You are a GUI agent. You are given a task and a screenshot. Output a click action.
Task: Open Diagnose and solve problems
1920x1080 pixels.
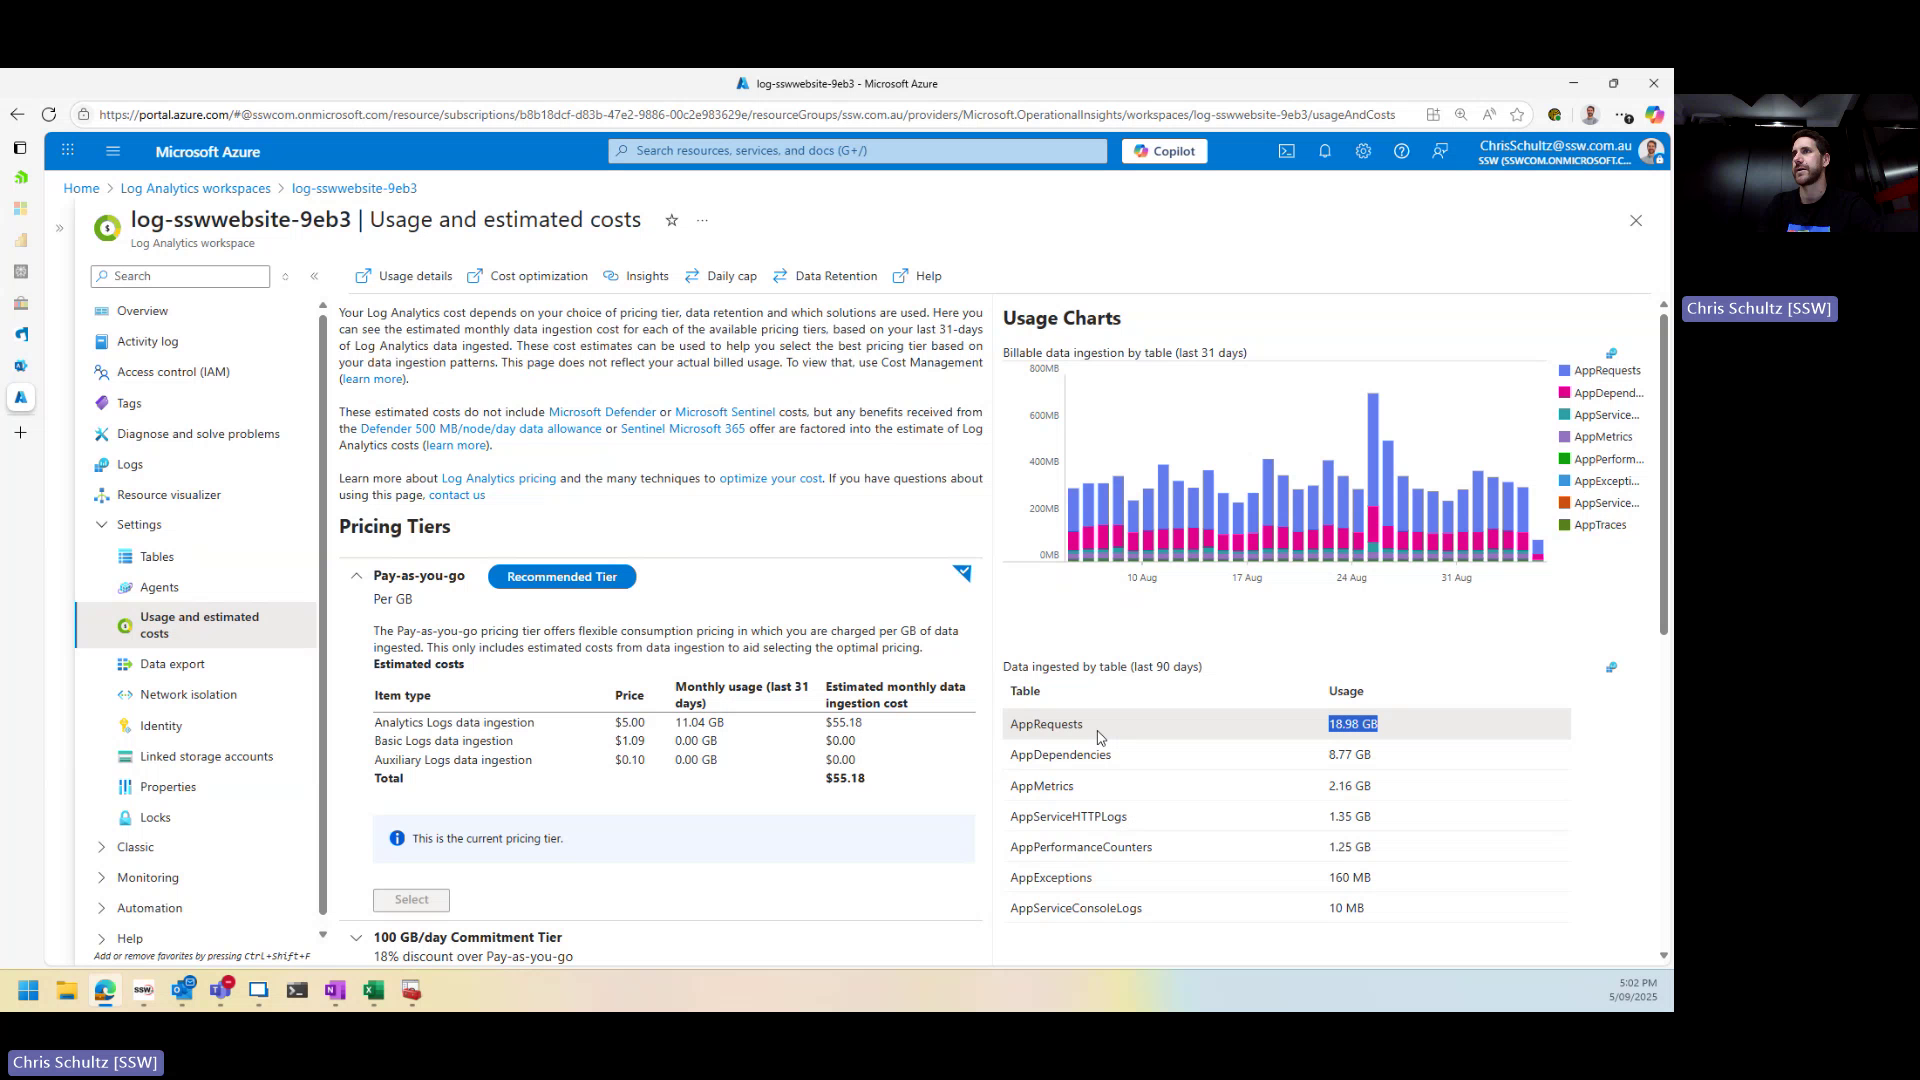198,434
